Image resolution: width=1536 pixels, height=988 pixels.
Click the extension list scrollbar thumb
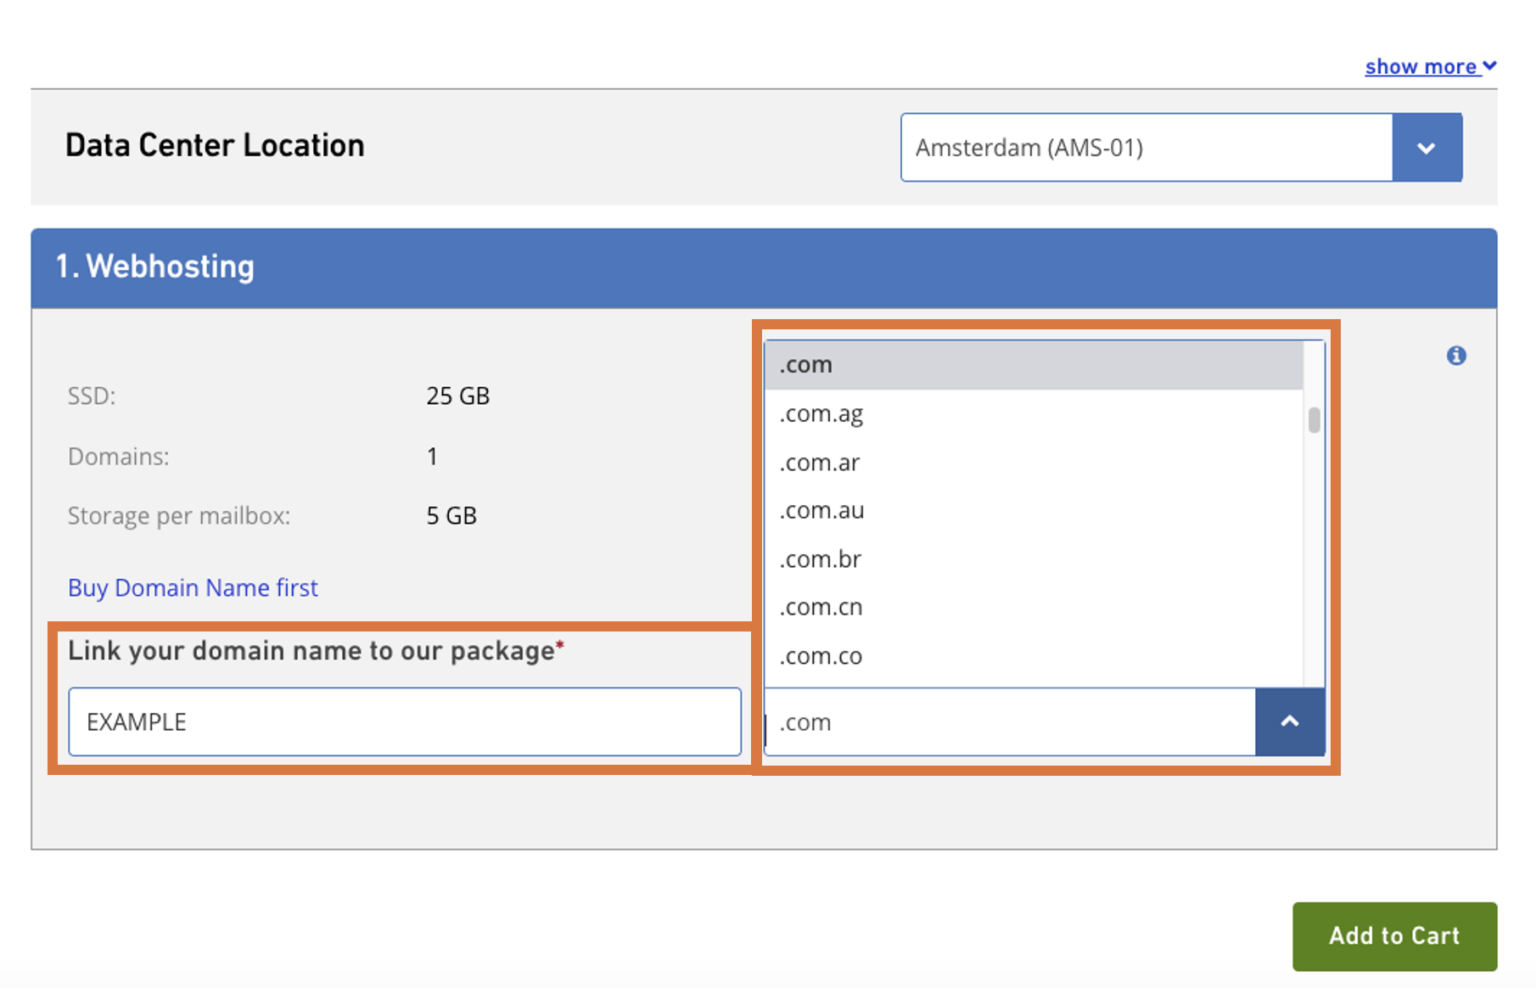(1314, 420)
